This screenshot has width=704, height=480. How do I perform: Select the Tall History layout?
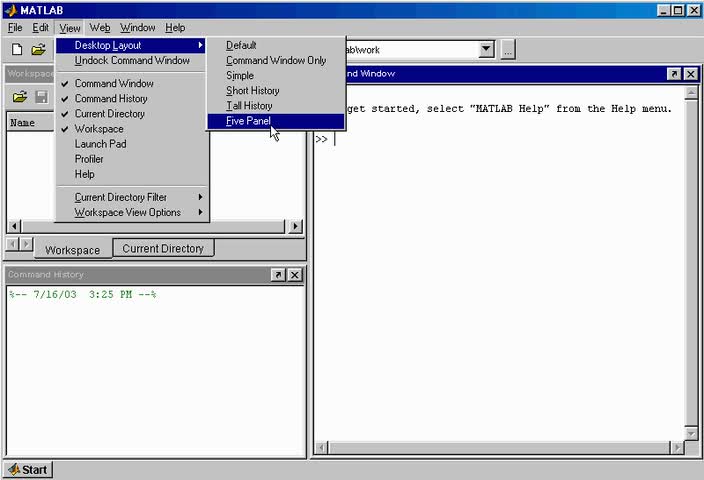[276, 106]
